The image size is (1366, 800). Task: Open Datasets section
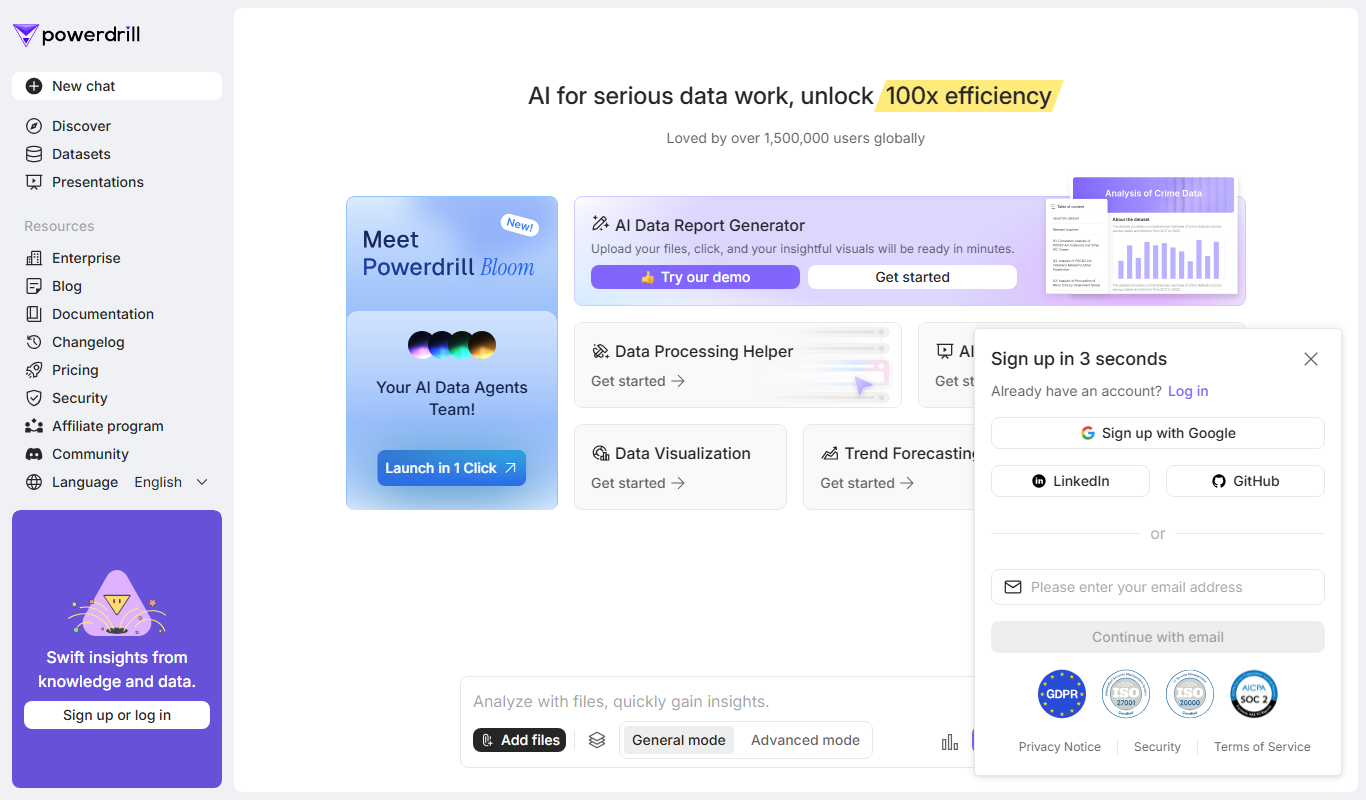[x=117, y=154]
